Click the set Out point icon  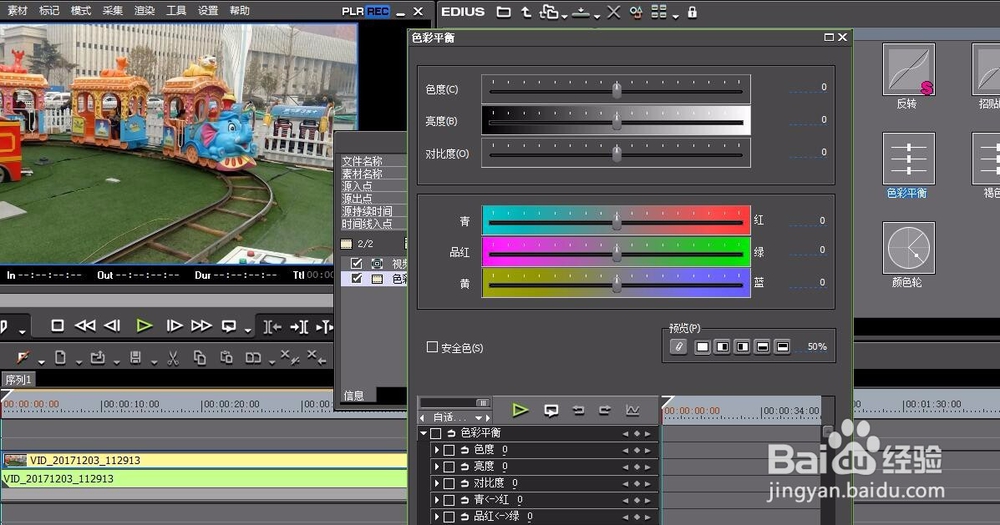(x=299, y=327)
